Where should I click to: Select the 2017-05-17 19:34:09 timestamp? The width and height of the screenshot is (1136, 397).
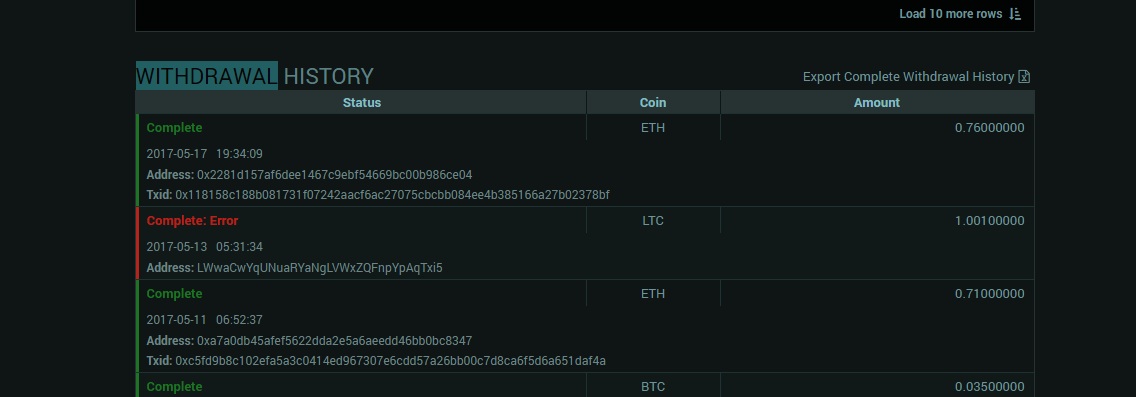[x=204, y=154]
